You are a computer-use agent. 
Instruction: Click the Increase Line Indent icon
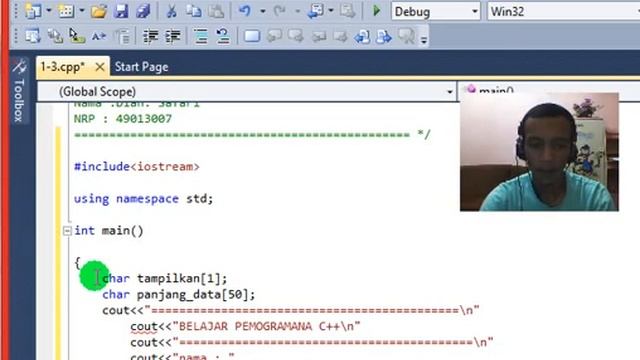point(173,37)
